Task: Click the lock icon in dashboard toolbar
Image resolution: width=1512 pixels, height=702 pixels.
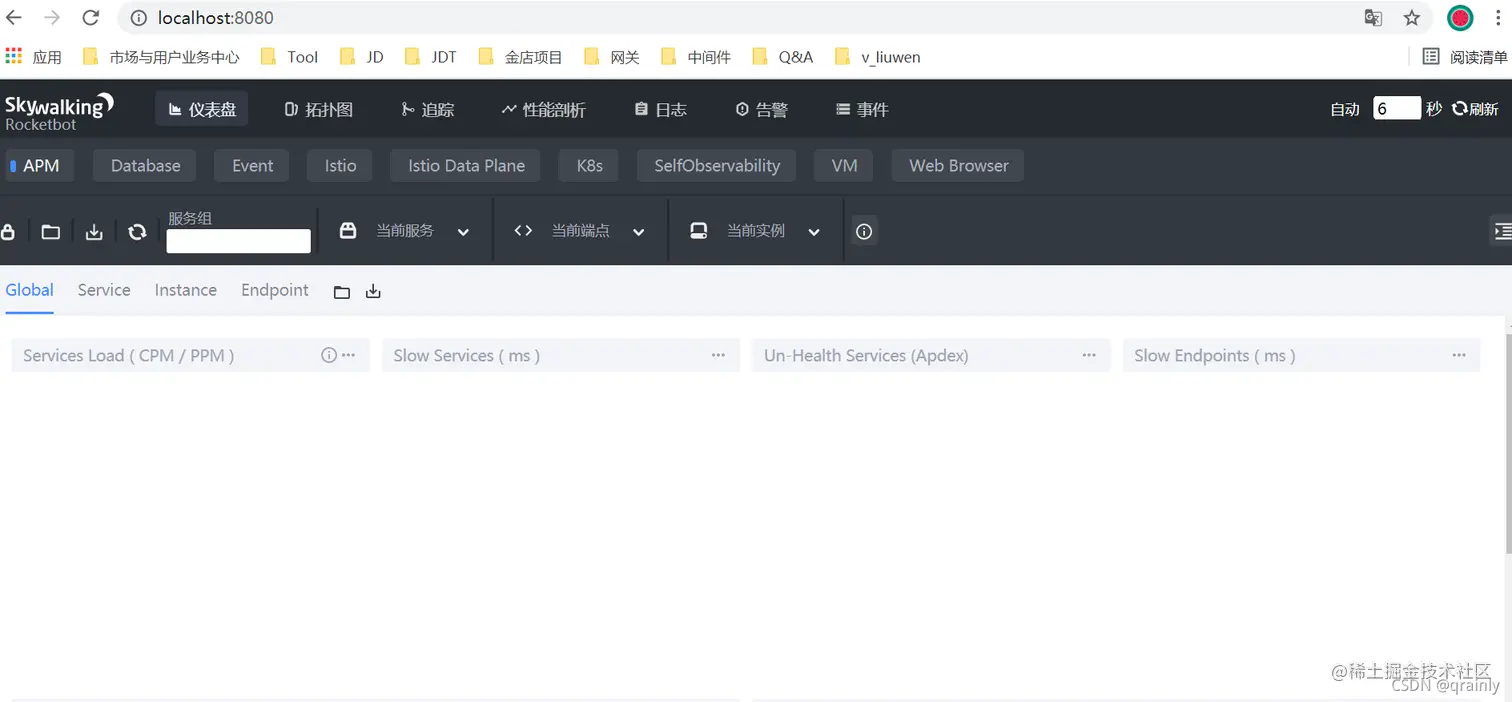Action: coord(8,232)
